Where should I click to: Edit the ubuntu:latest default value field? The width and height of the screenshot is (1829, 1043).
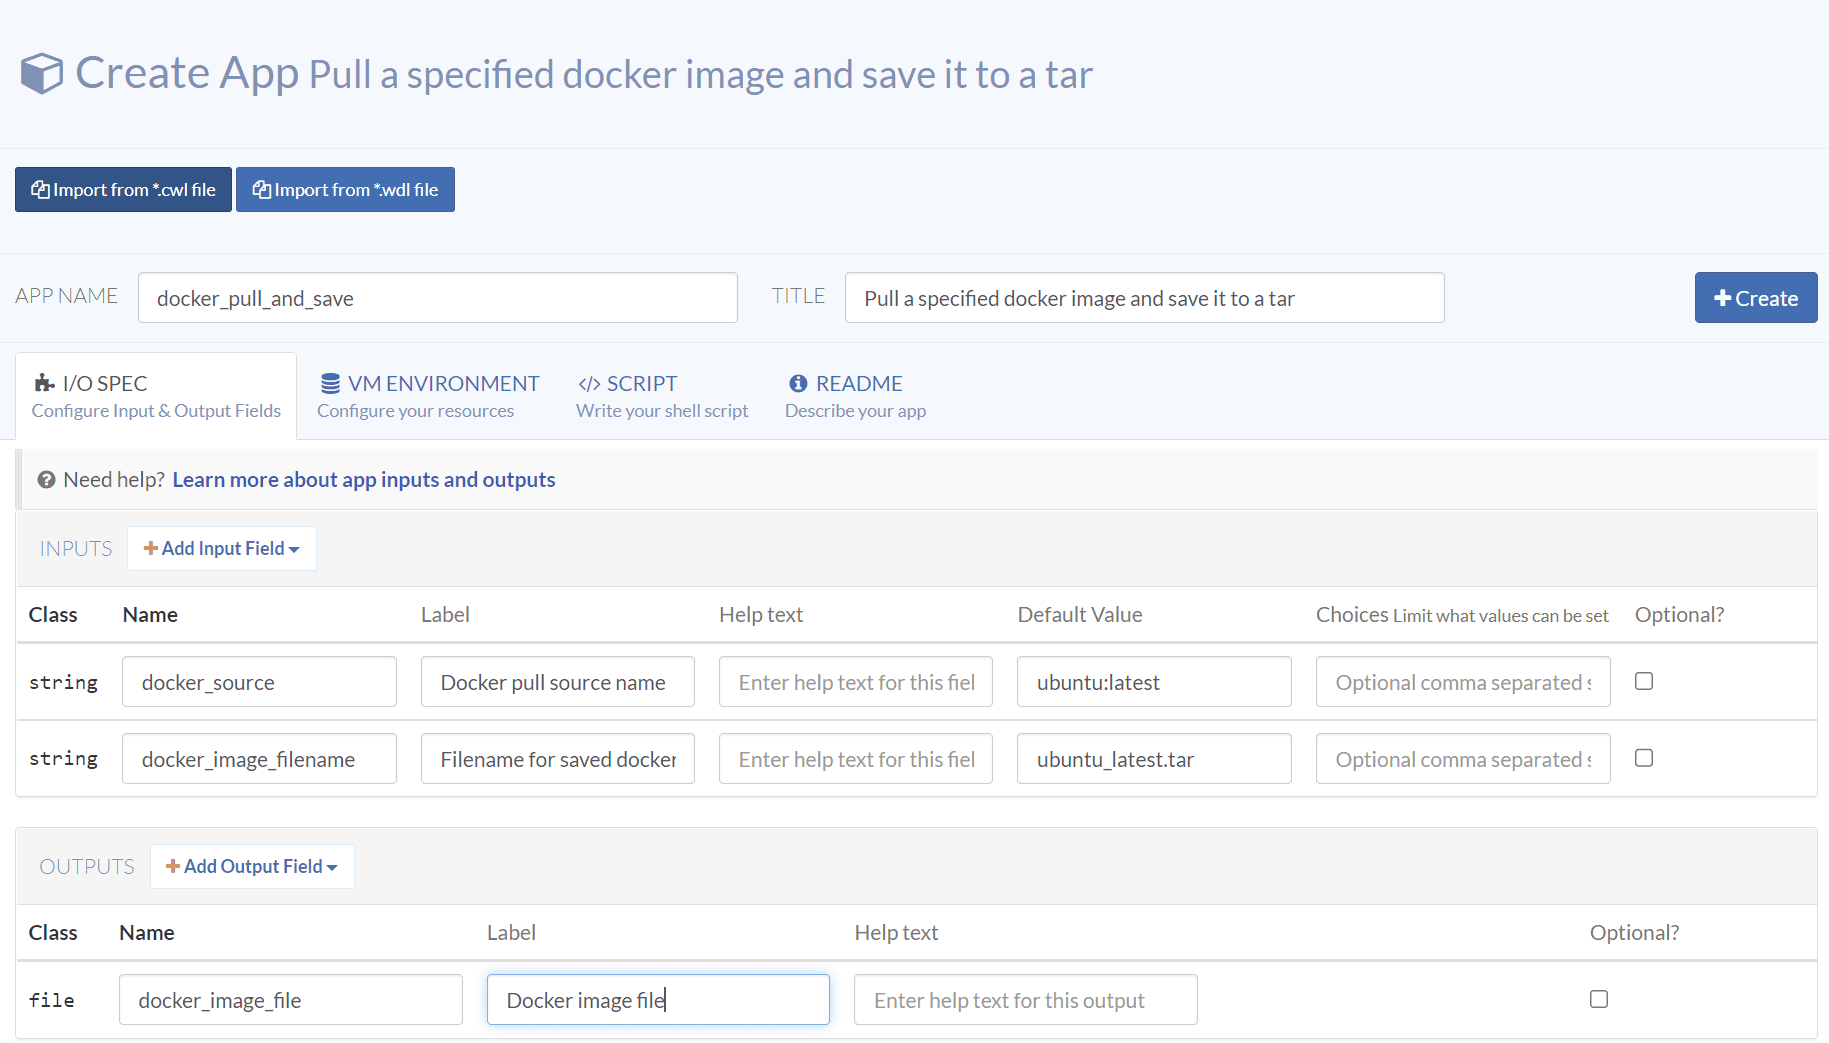click(1153, 682)
